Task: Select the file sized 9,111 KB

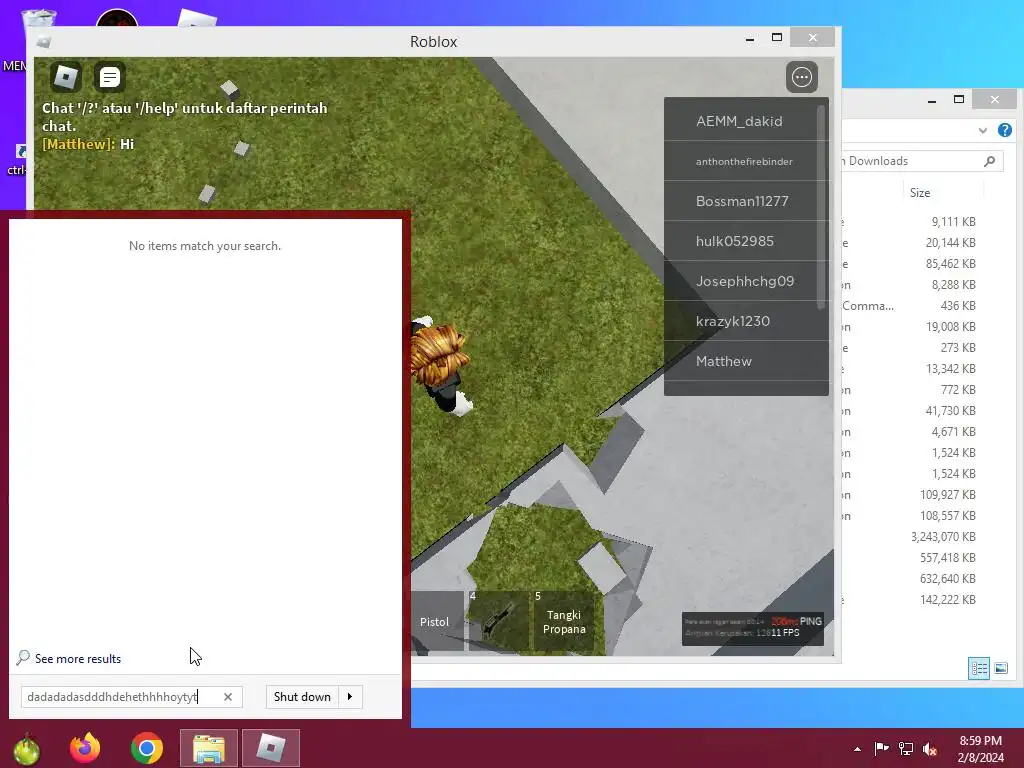Action: (953, 222)
